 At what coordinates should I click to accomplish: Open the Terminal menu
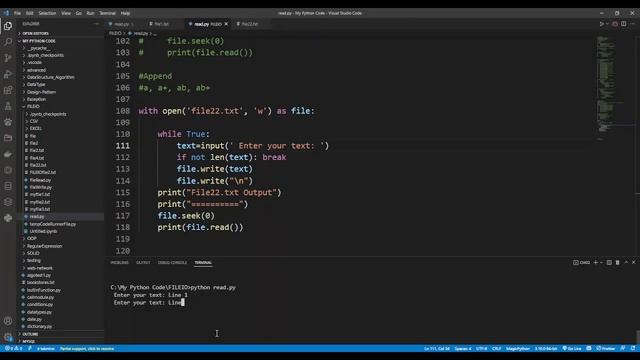(x=107, y=13)
